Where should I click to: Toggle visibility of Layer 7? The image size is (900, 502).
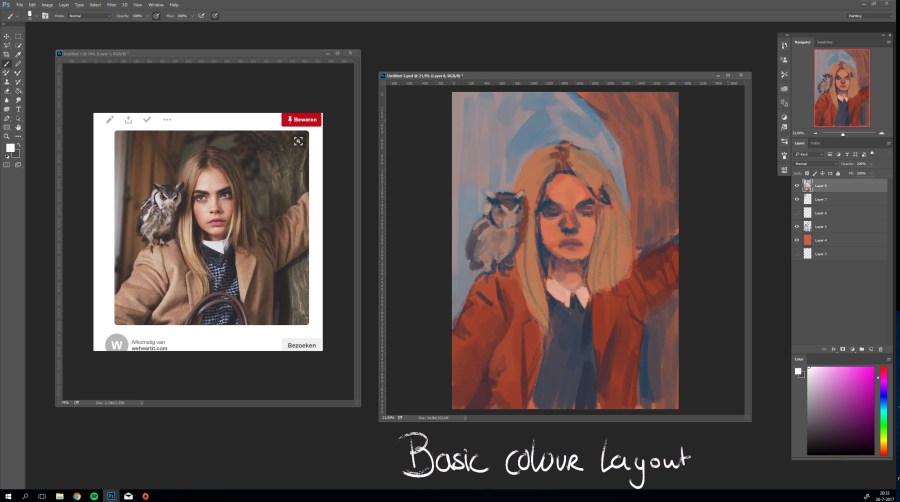click(x=797, y=200)
